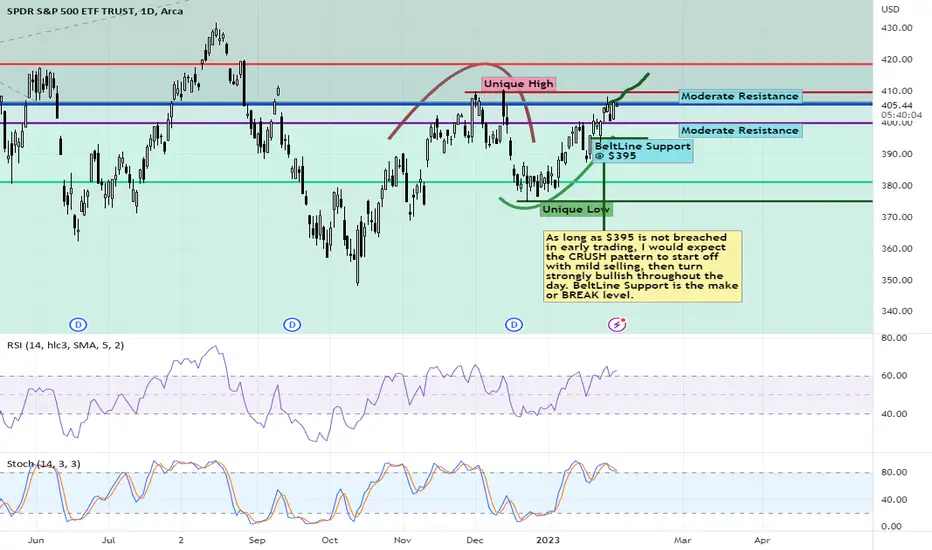Click the current price label 405.44
The image size is (932, 550).
[897, 105]
